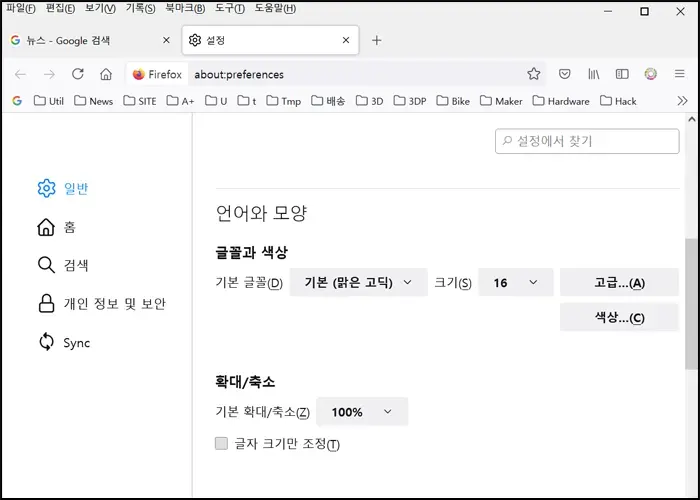Screen dimensions: 700x500
Task: Open the Hack bookmark folder
Action: point(618,101)
